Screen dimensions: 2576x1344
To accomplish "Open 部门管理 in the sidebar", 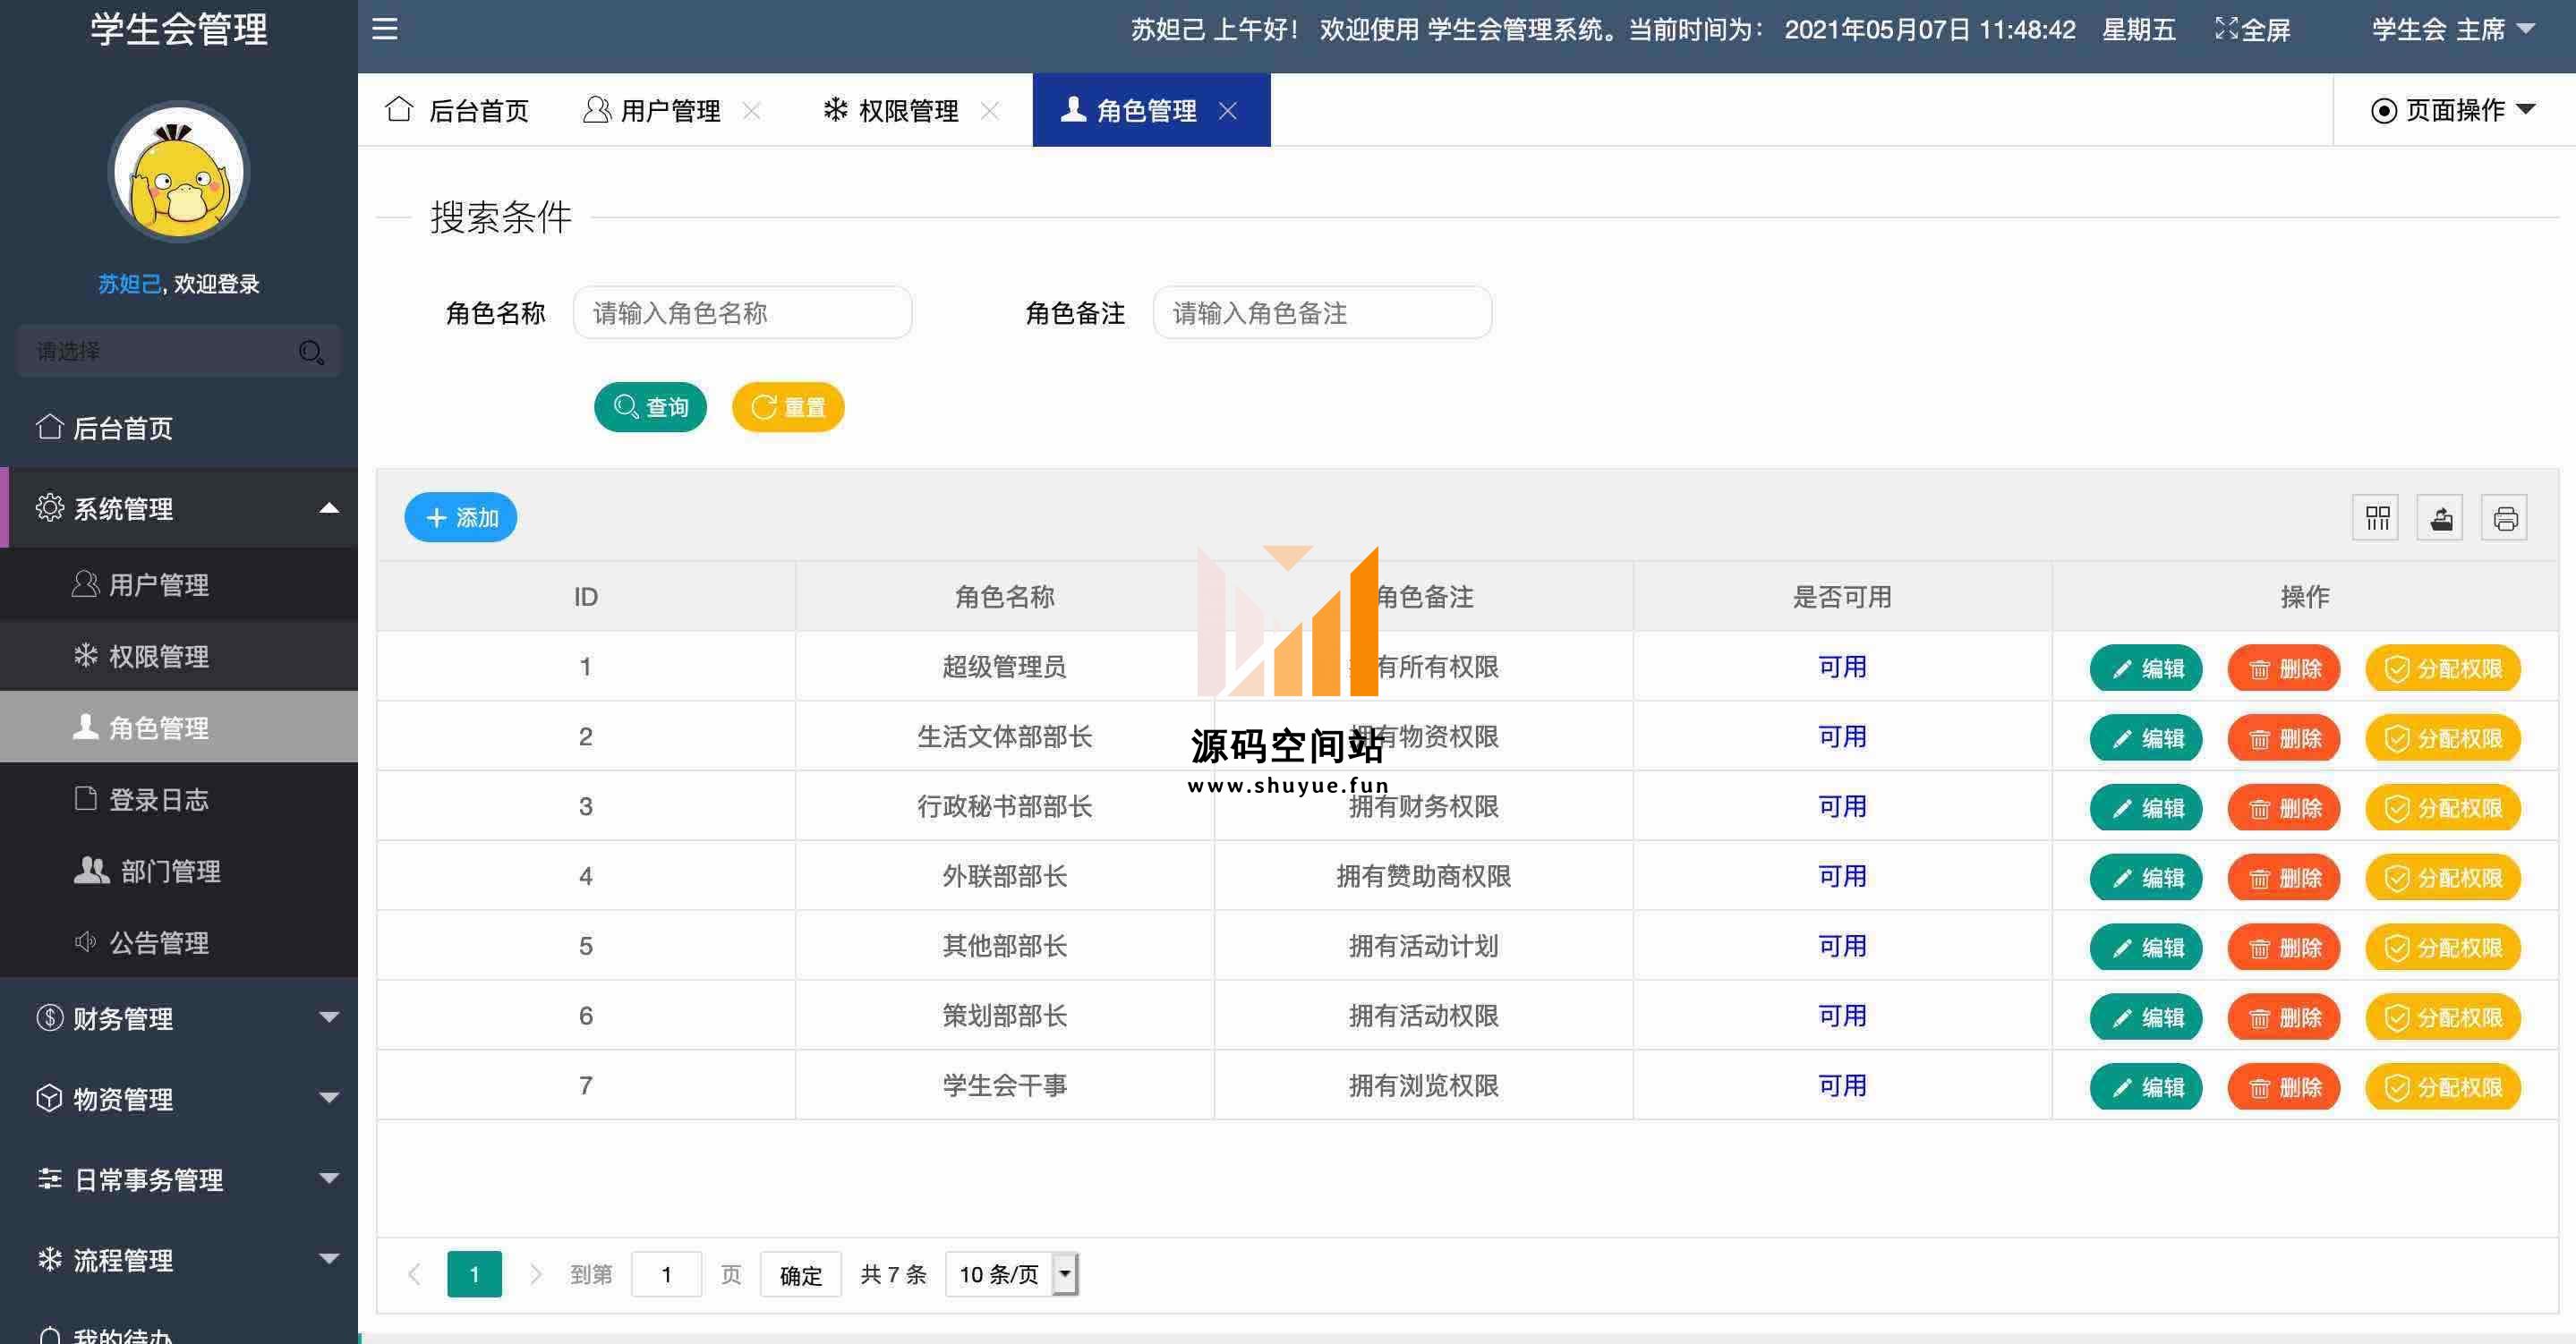I will pyautogui.click(x=179, y=871).
